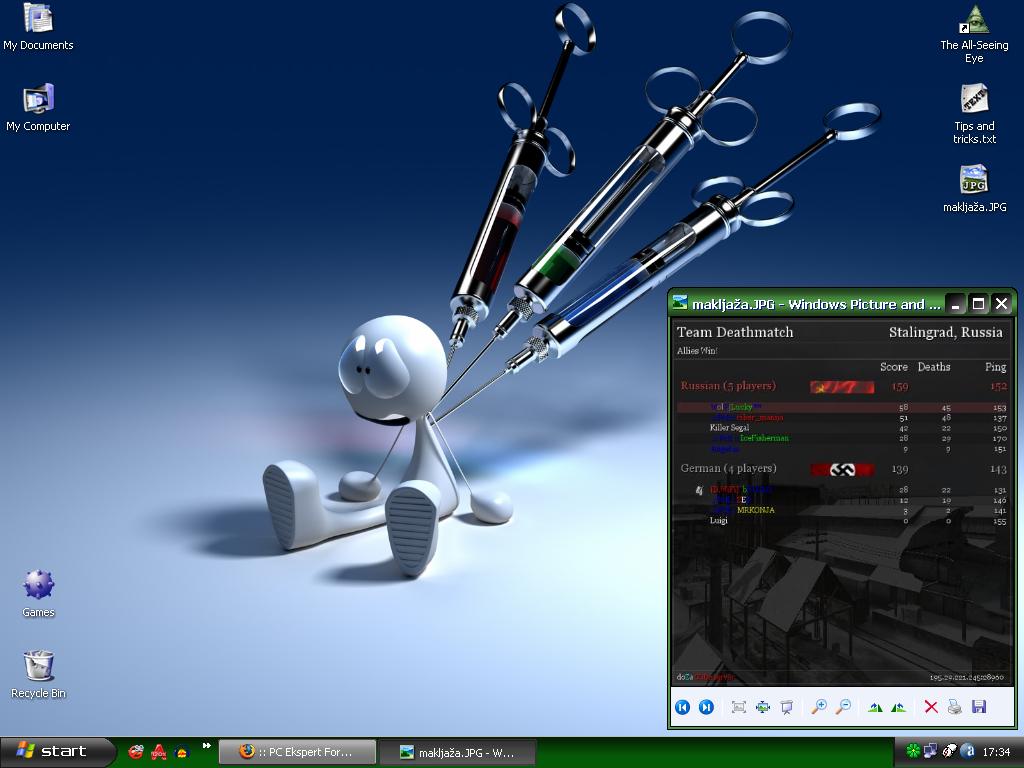The height and width of the screenshot is (768, 1024).
Task: Zoom in on the picture
Action: point(819,707)
